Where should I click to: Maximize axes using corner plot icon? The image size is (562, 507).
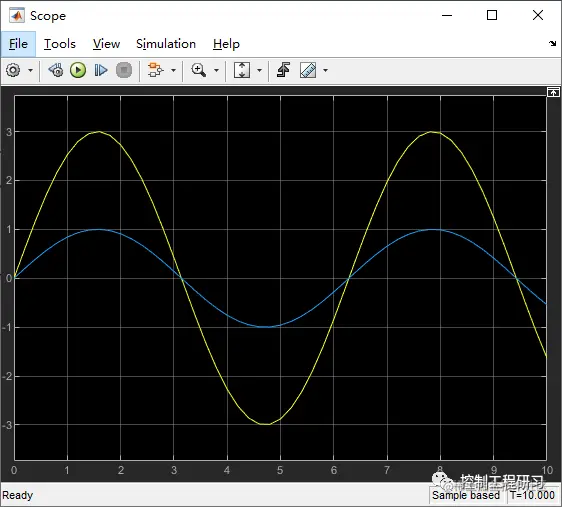[553, 92]
